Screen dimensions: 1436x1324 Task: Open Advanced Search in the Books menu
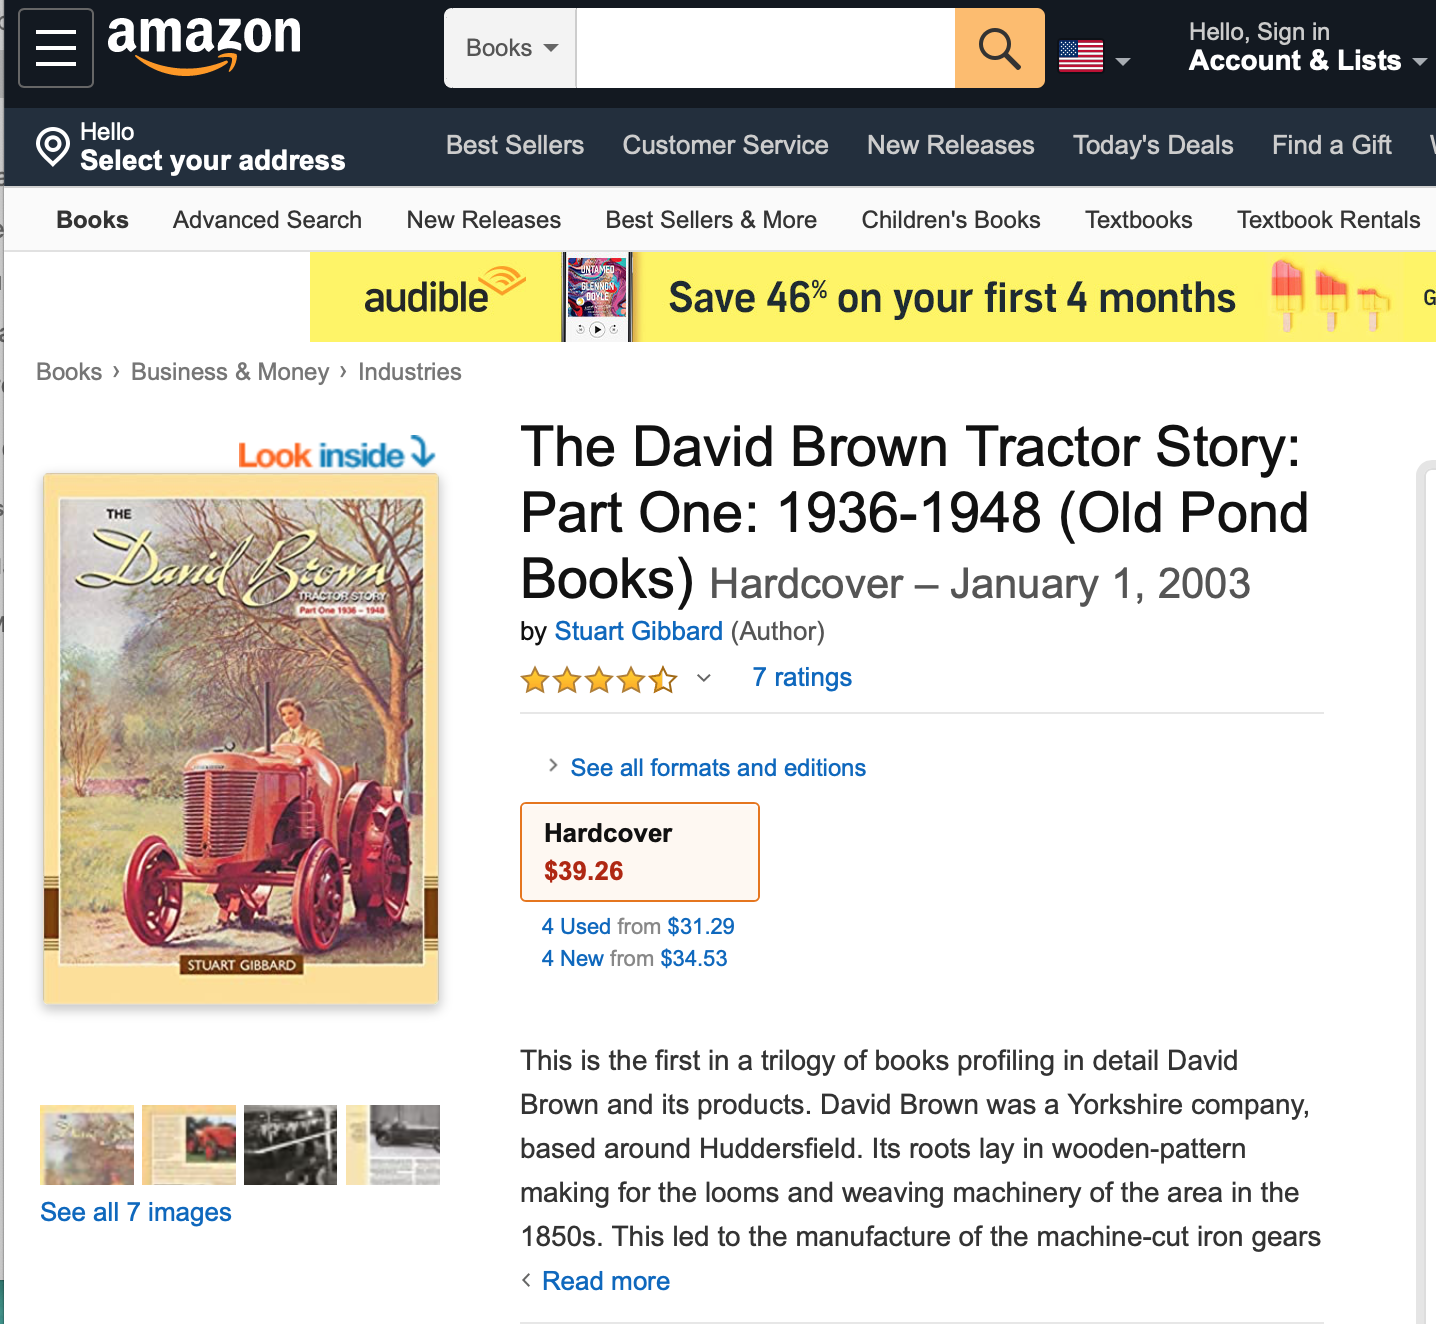pos(267,220)
